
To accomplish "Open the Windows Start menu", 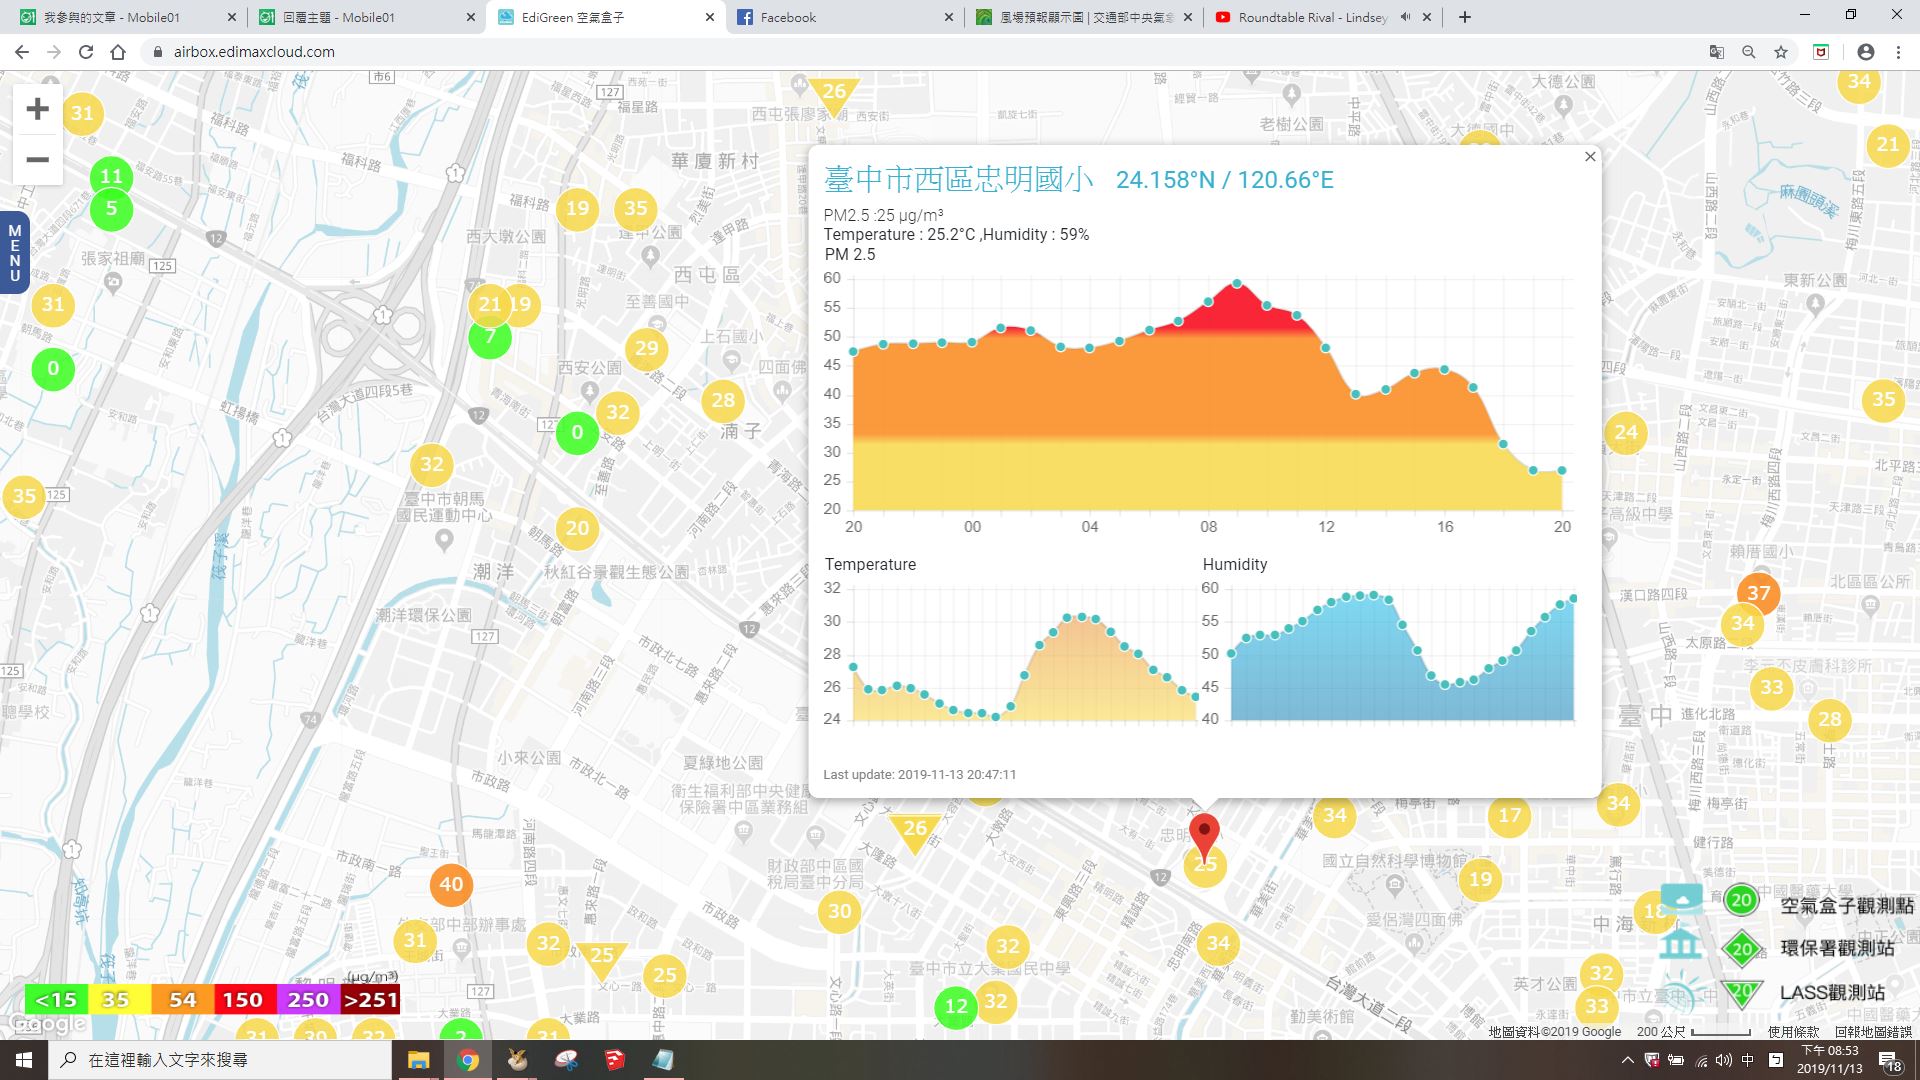I will pos(24,1060).
